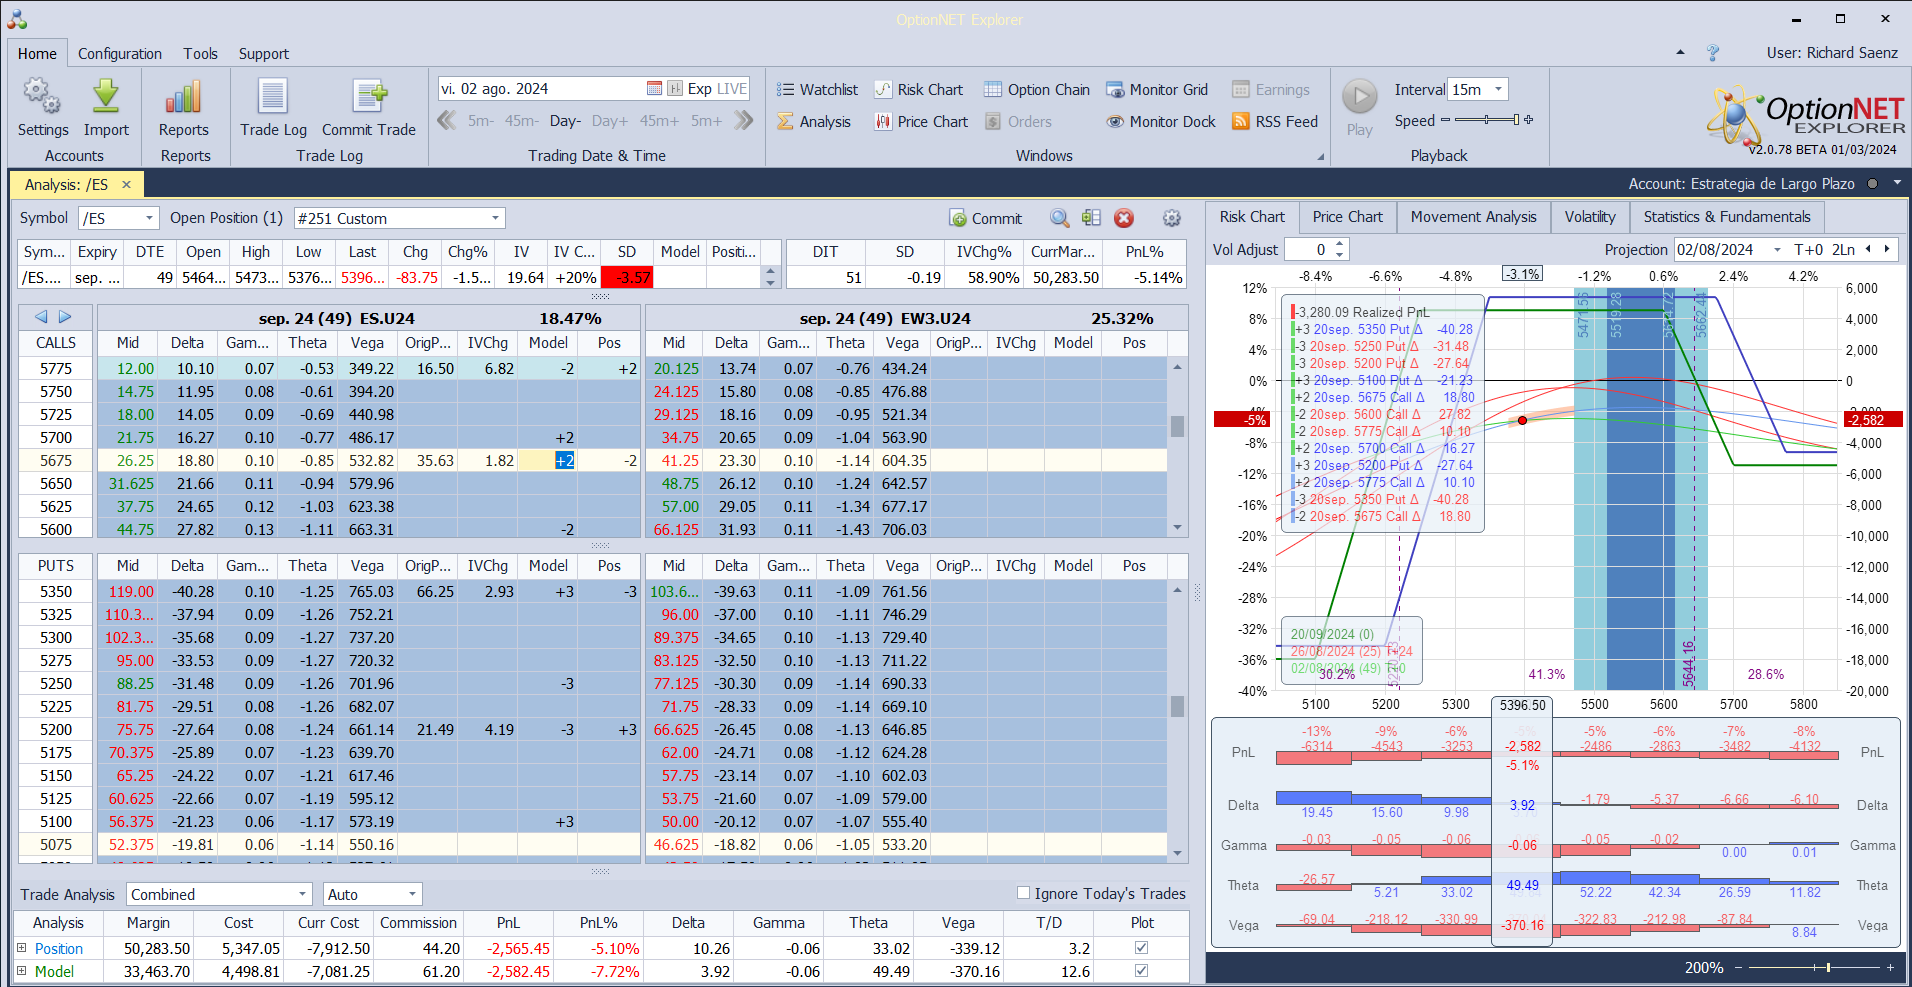
Task: Open the Option Chain window
Action: pyautogui.click(x=1037, y=89)
